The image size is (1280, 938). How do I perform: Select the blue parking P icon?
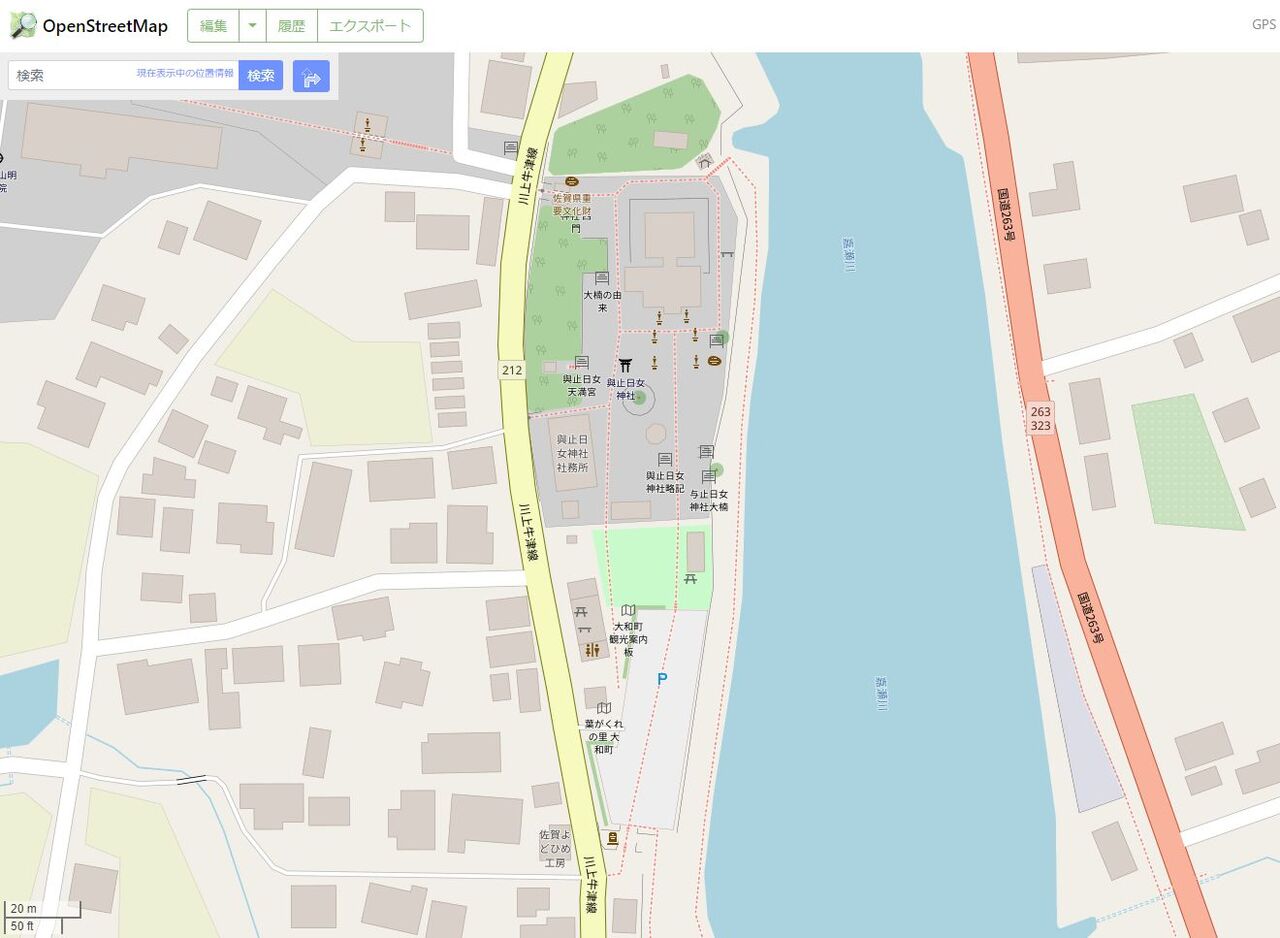coord(661,679)
